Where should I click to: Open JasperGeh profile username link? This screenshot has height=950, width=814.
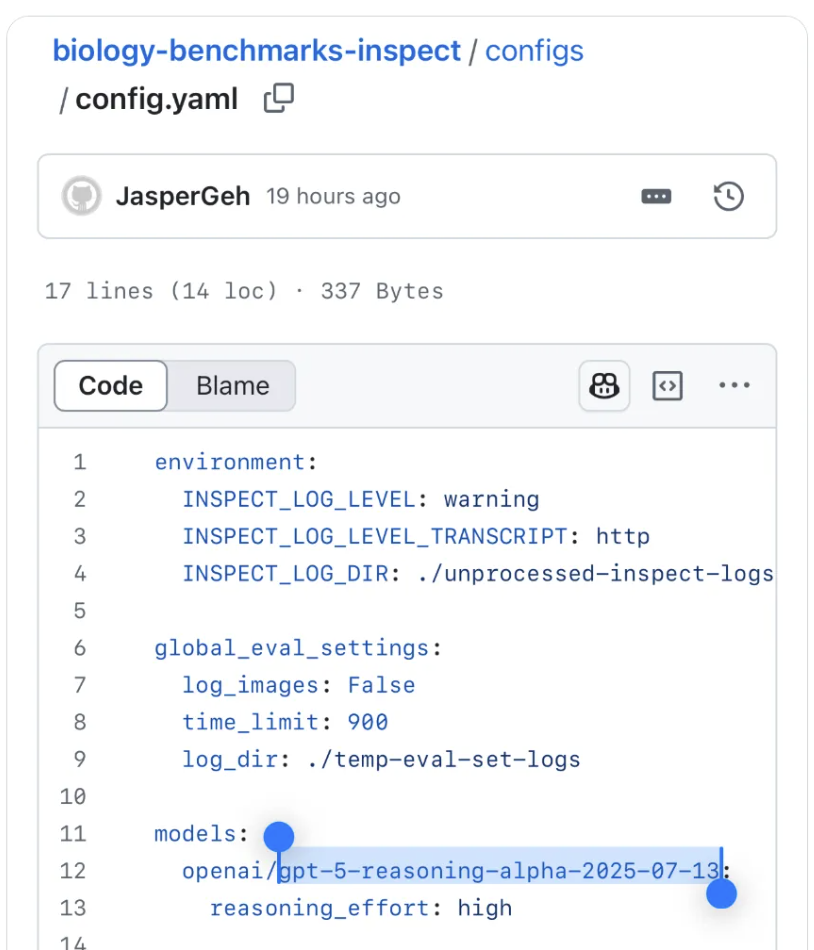pyautogui.click(x=183, y=196)
